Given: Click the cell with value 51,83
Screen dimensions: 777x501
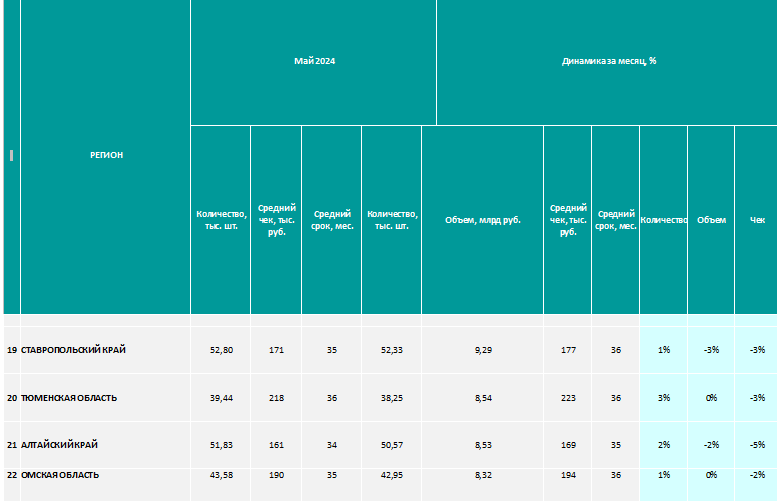Looking at the screenshot, I should tap(221, 445).
